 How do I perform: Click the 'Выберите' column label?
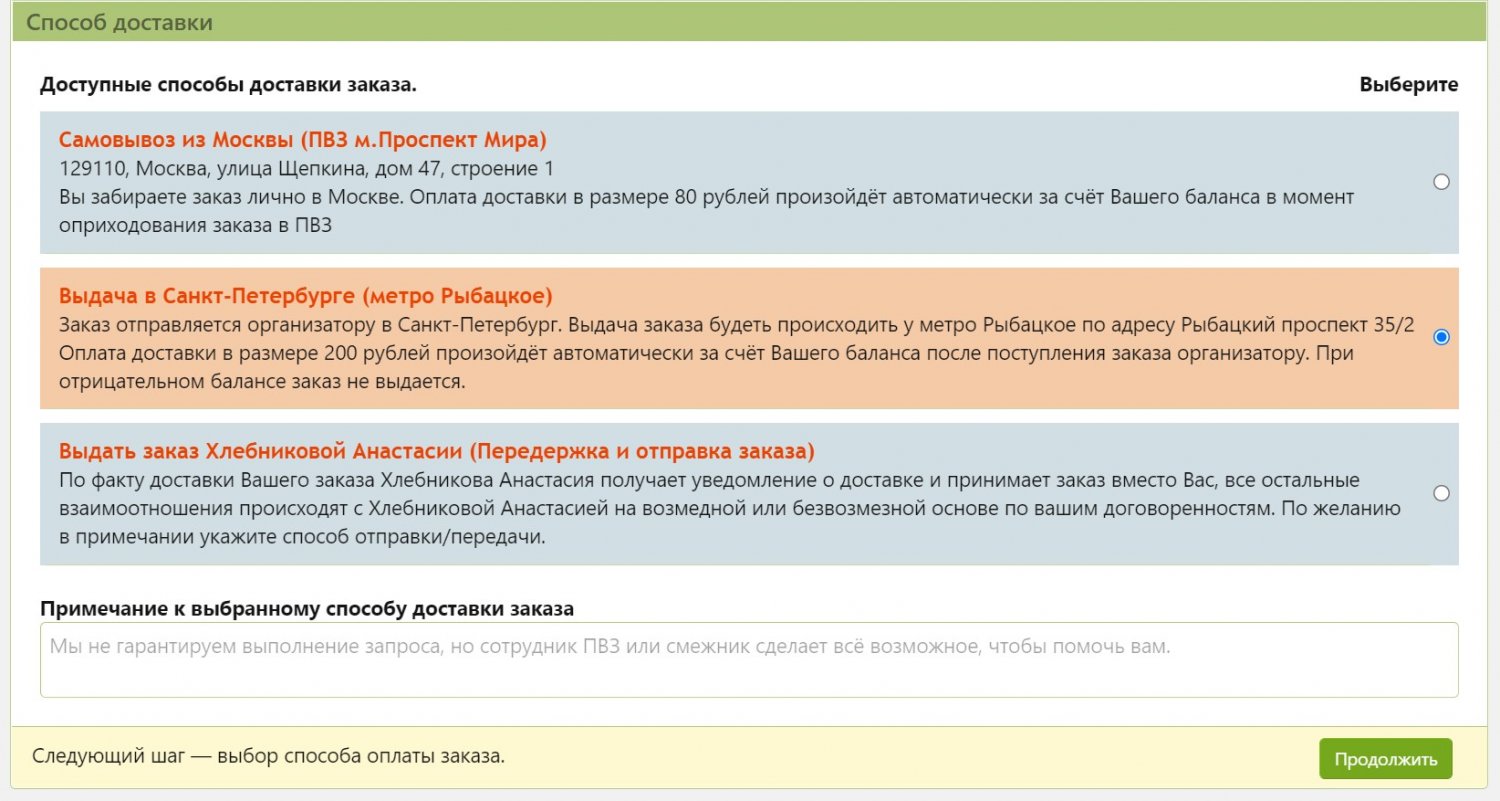(x=1408, y=85)
